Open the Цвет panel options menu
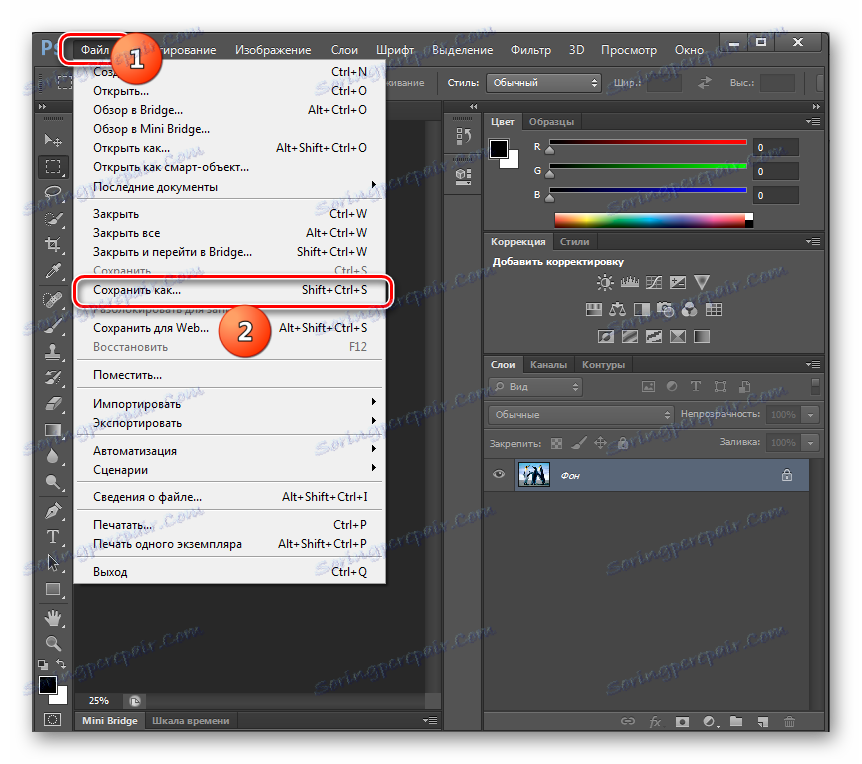The image size is (862, 764). [814, 121]
